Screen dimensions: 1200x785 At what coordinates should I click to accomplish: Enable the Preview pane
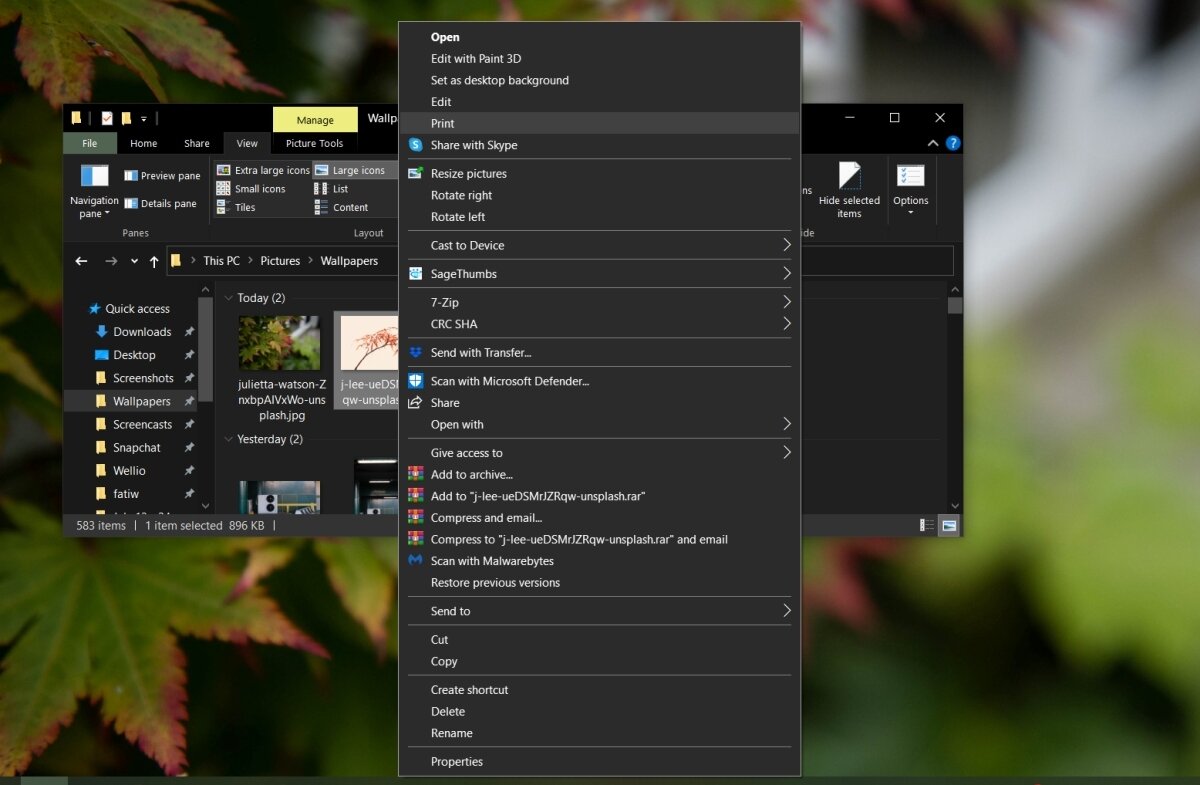click(x=162, y=175)
